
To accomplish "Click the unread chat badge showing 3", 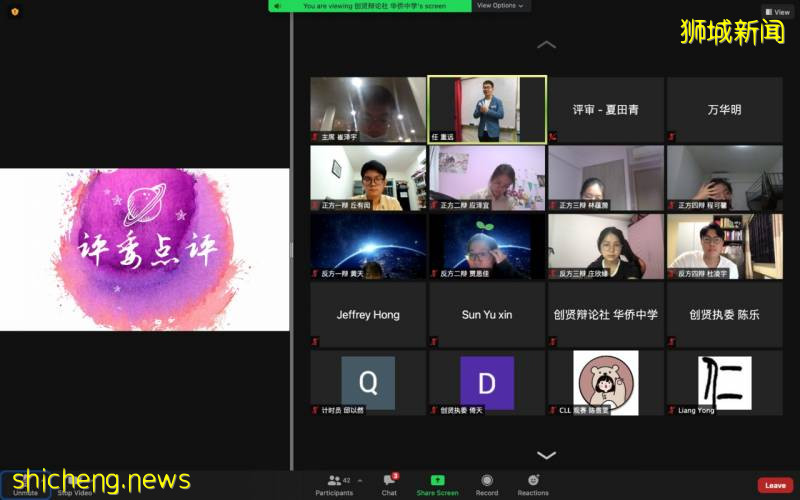I will point(395,476).
